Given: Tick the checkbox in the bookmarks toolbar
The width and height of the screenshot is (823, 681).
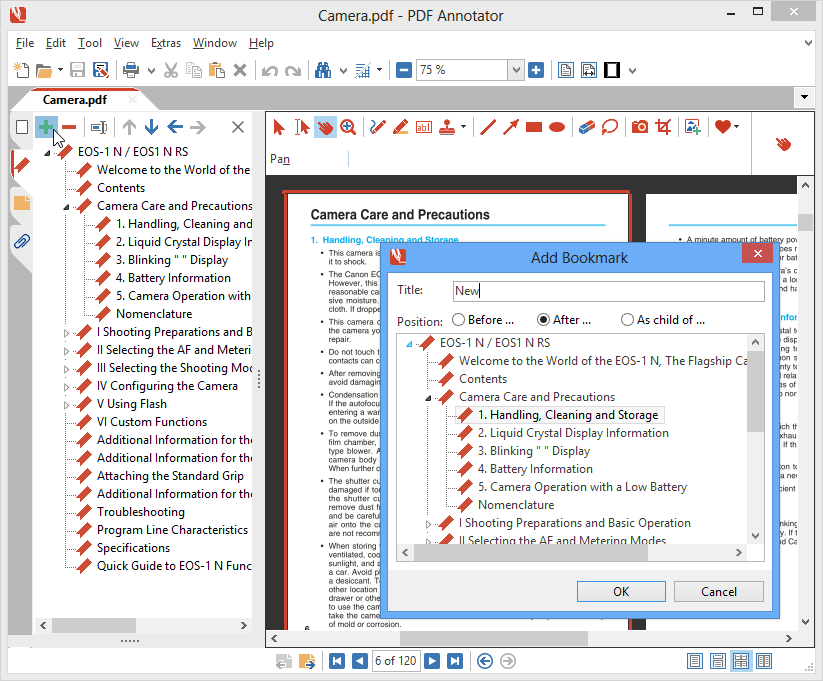Looking at the screenshot, I should (22, 127).
